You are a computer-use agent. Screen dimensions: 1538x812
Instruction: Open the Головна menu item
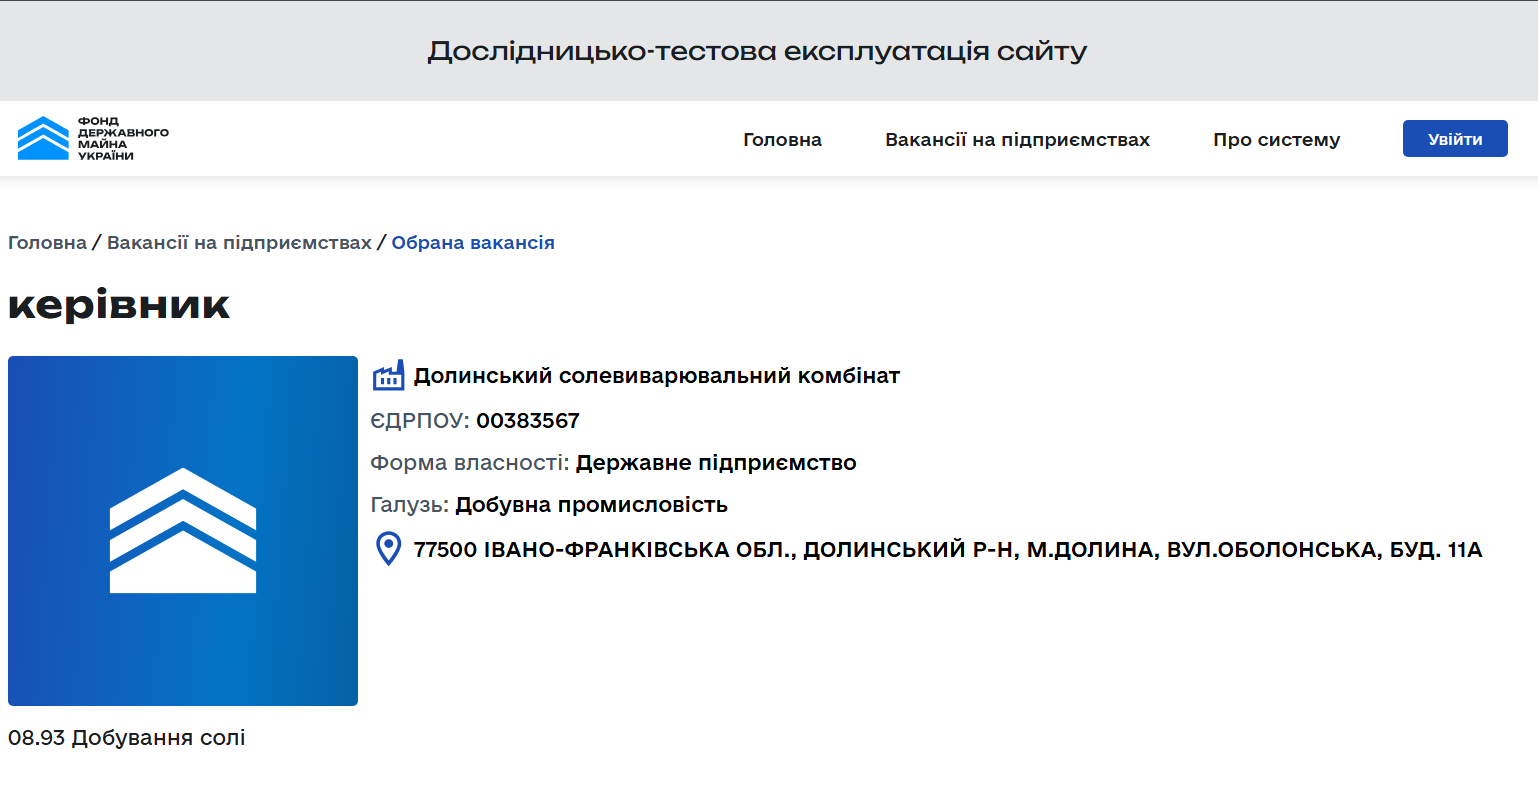782,140
